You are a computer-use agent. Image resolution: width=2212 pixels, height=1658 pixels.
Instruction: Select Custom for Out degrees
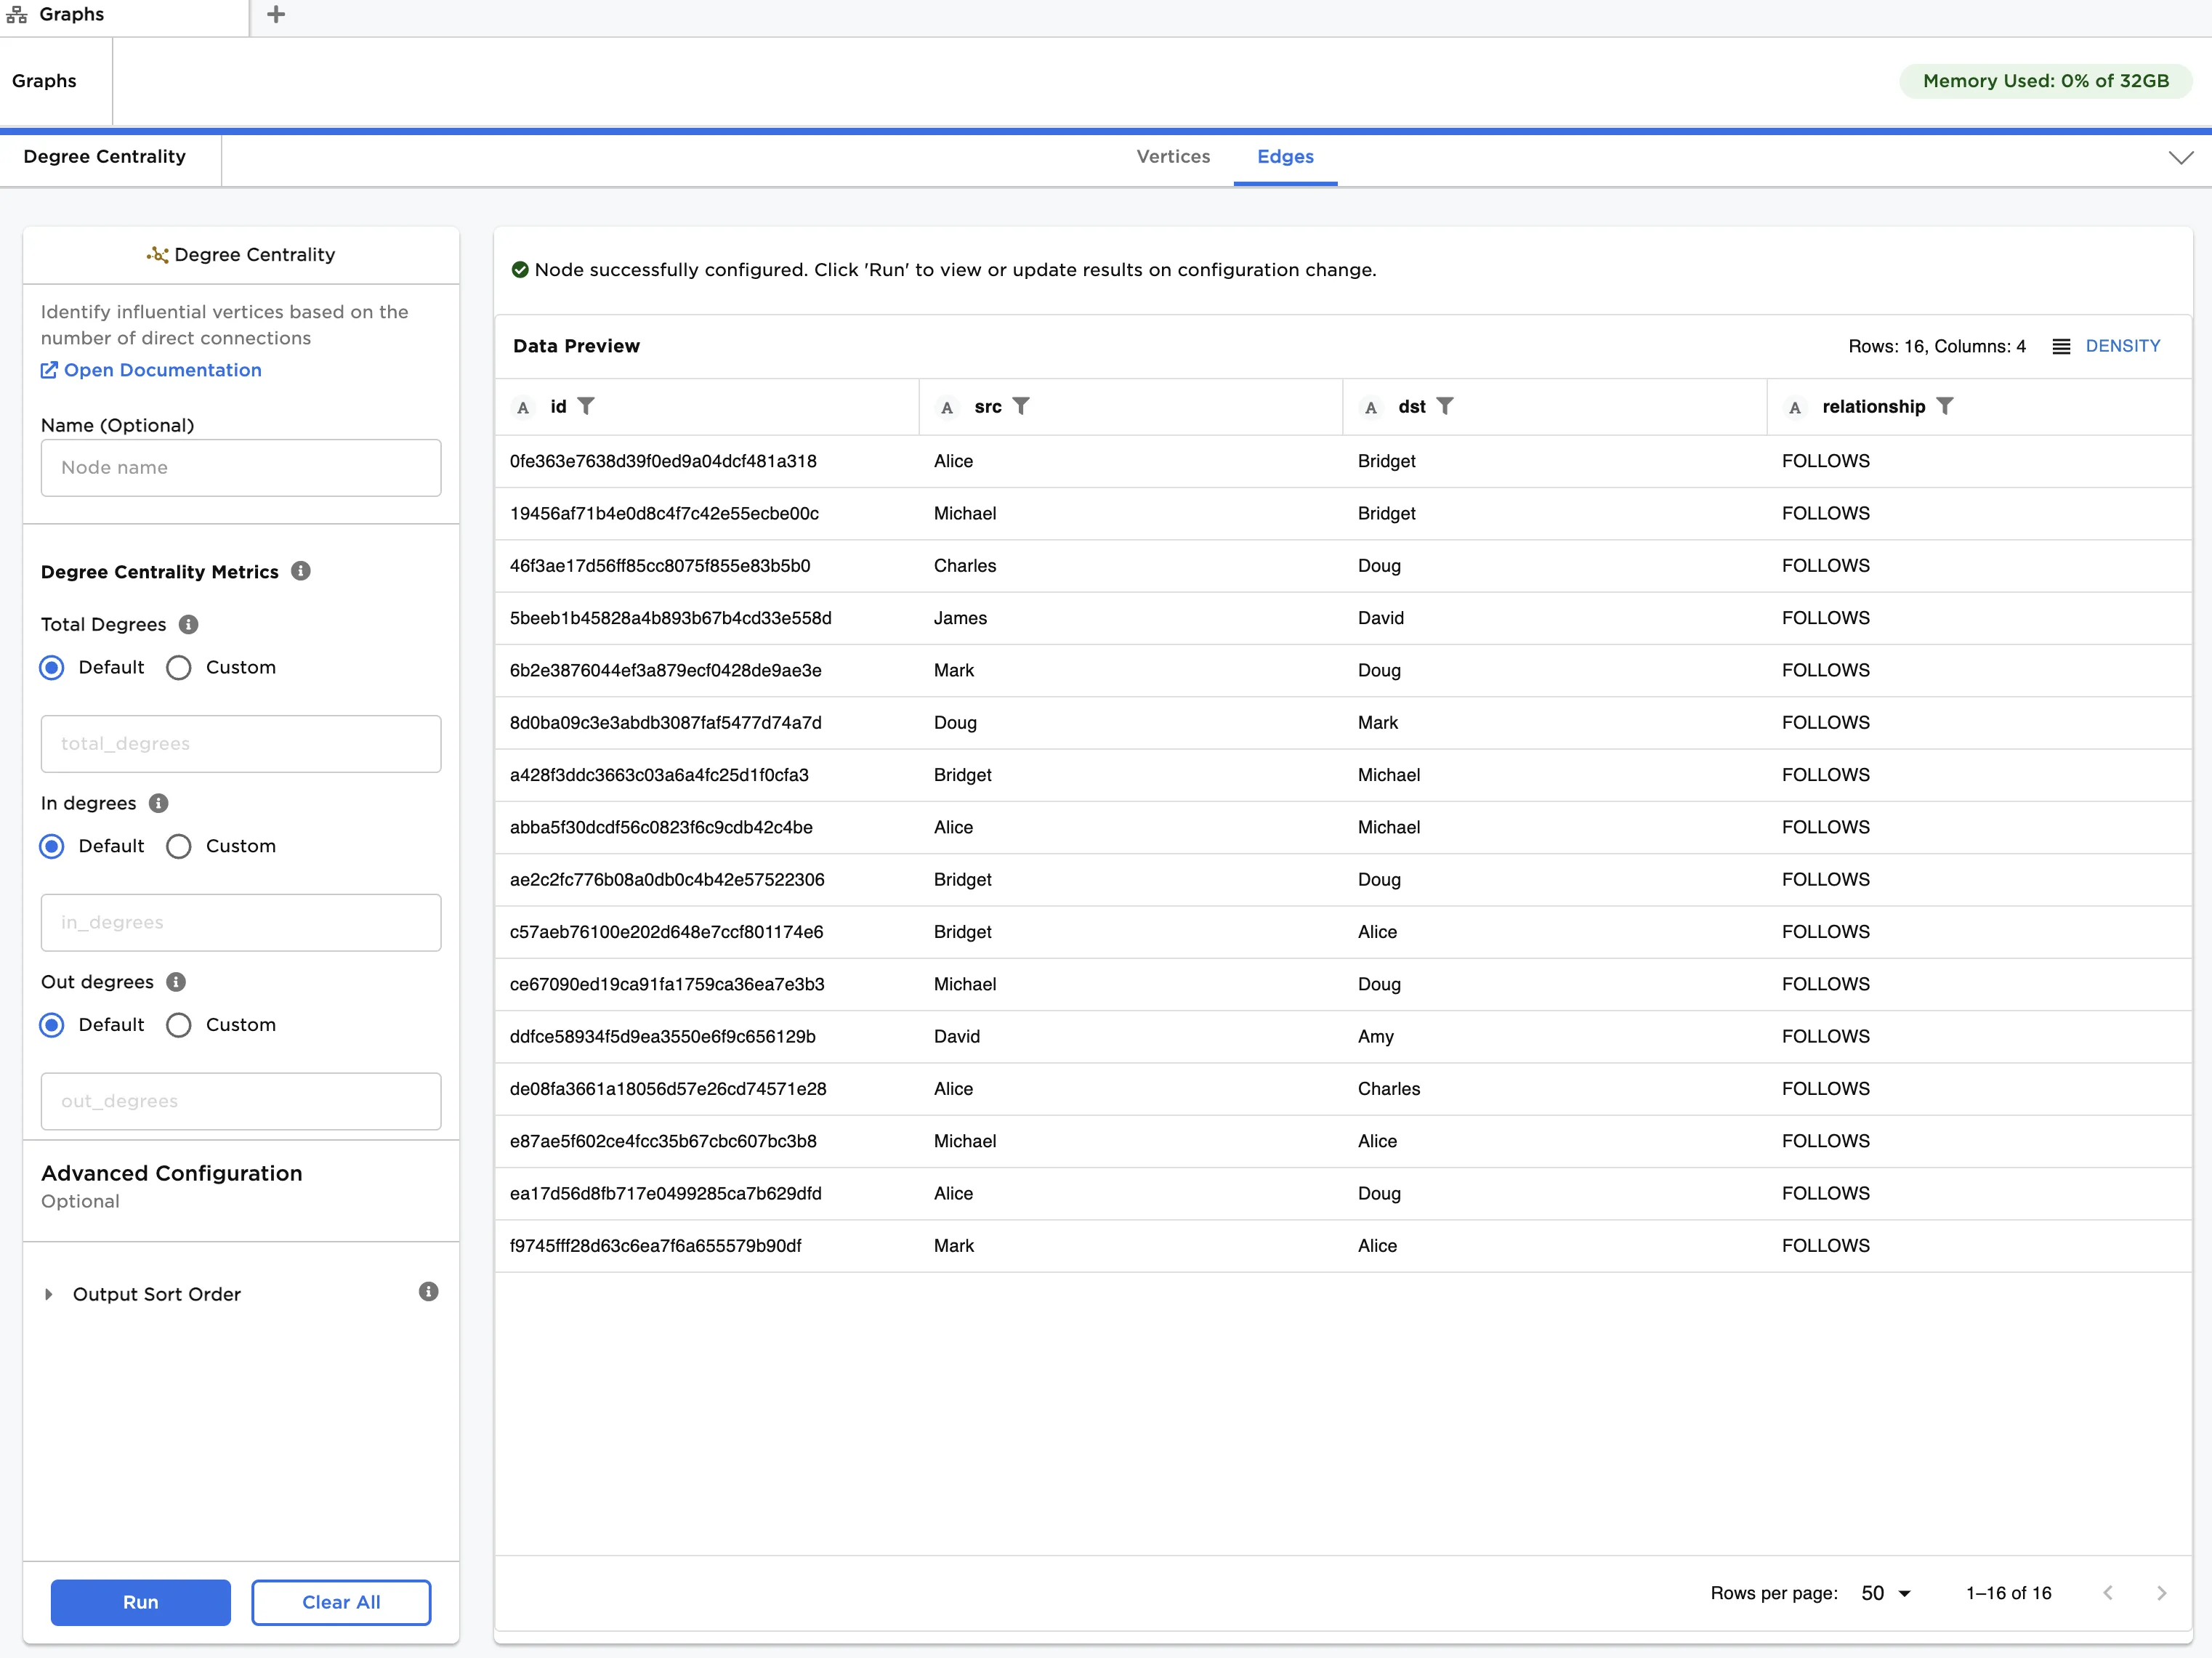tap(179, 1025)
